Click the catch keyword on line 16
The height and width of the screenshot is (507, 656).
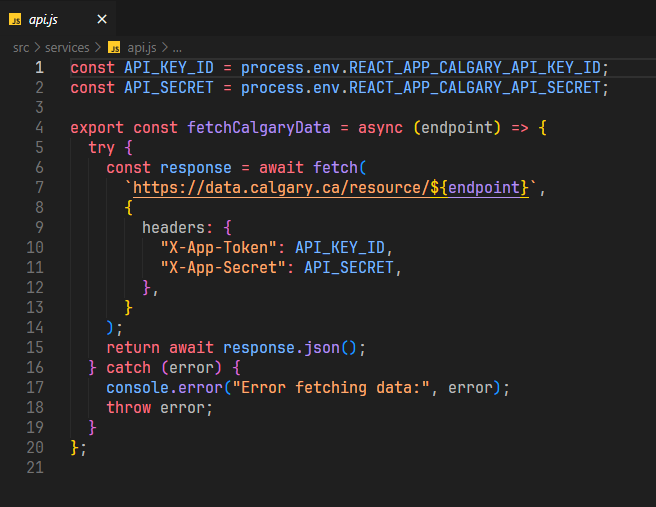(x=128, y=368)
